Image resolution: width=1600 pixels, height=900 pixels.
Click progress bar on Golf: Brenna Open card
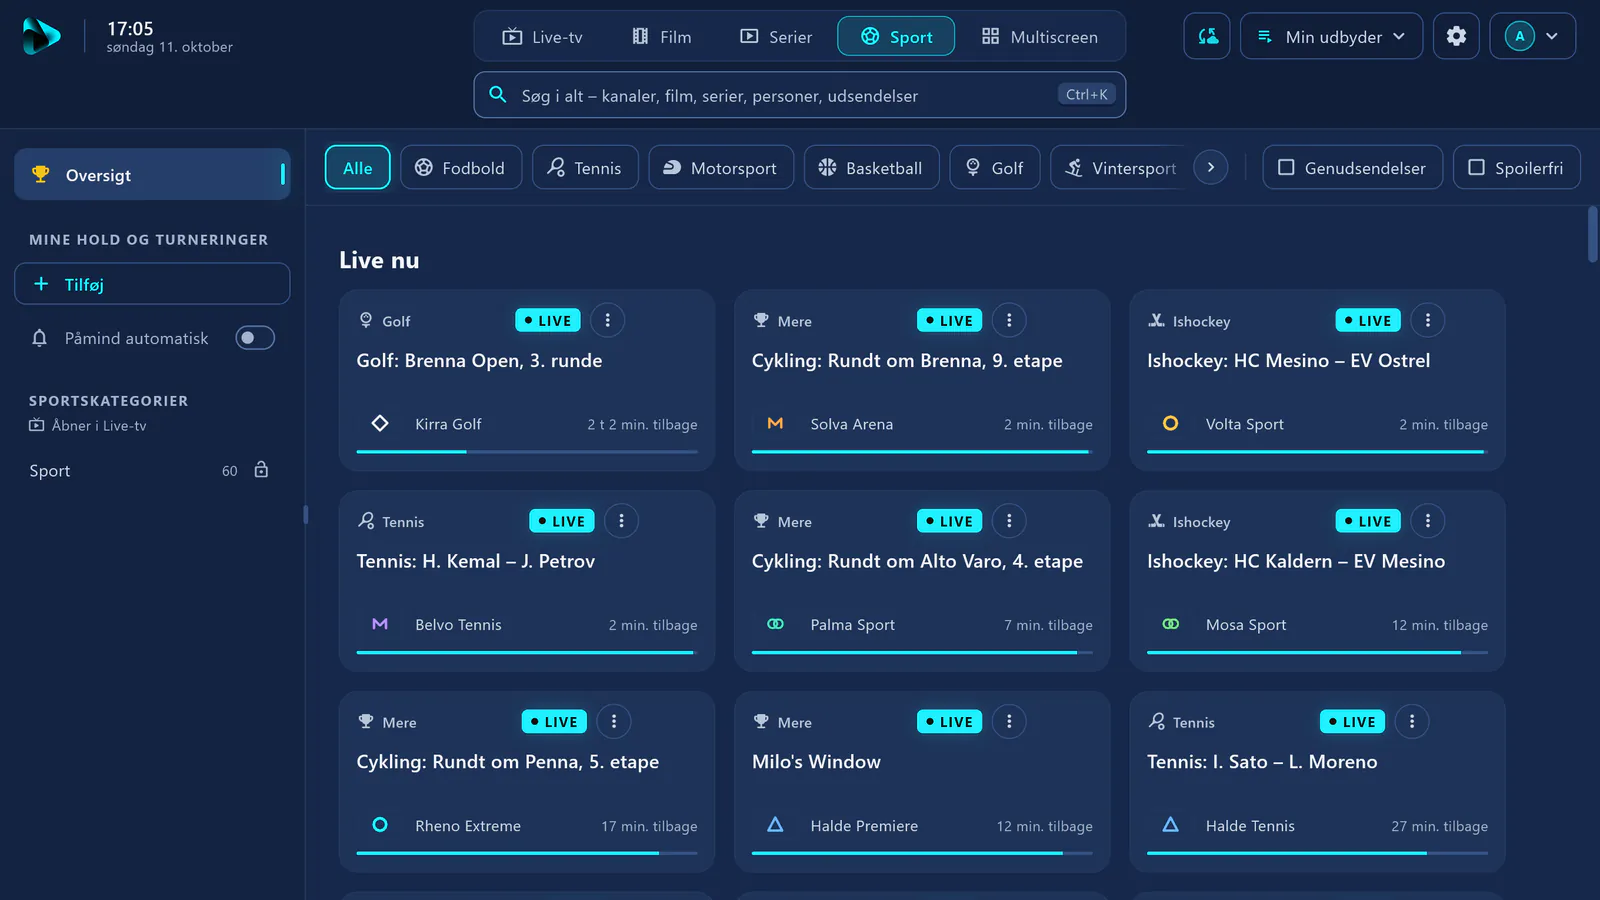(x=527, y=452)
